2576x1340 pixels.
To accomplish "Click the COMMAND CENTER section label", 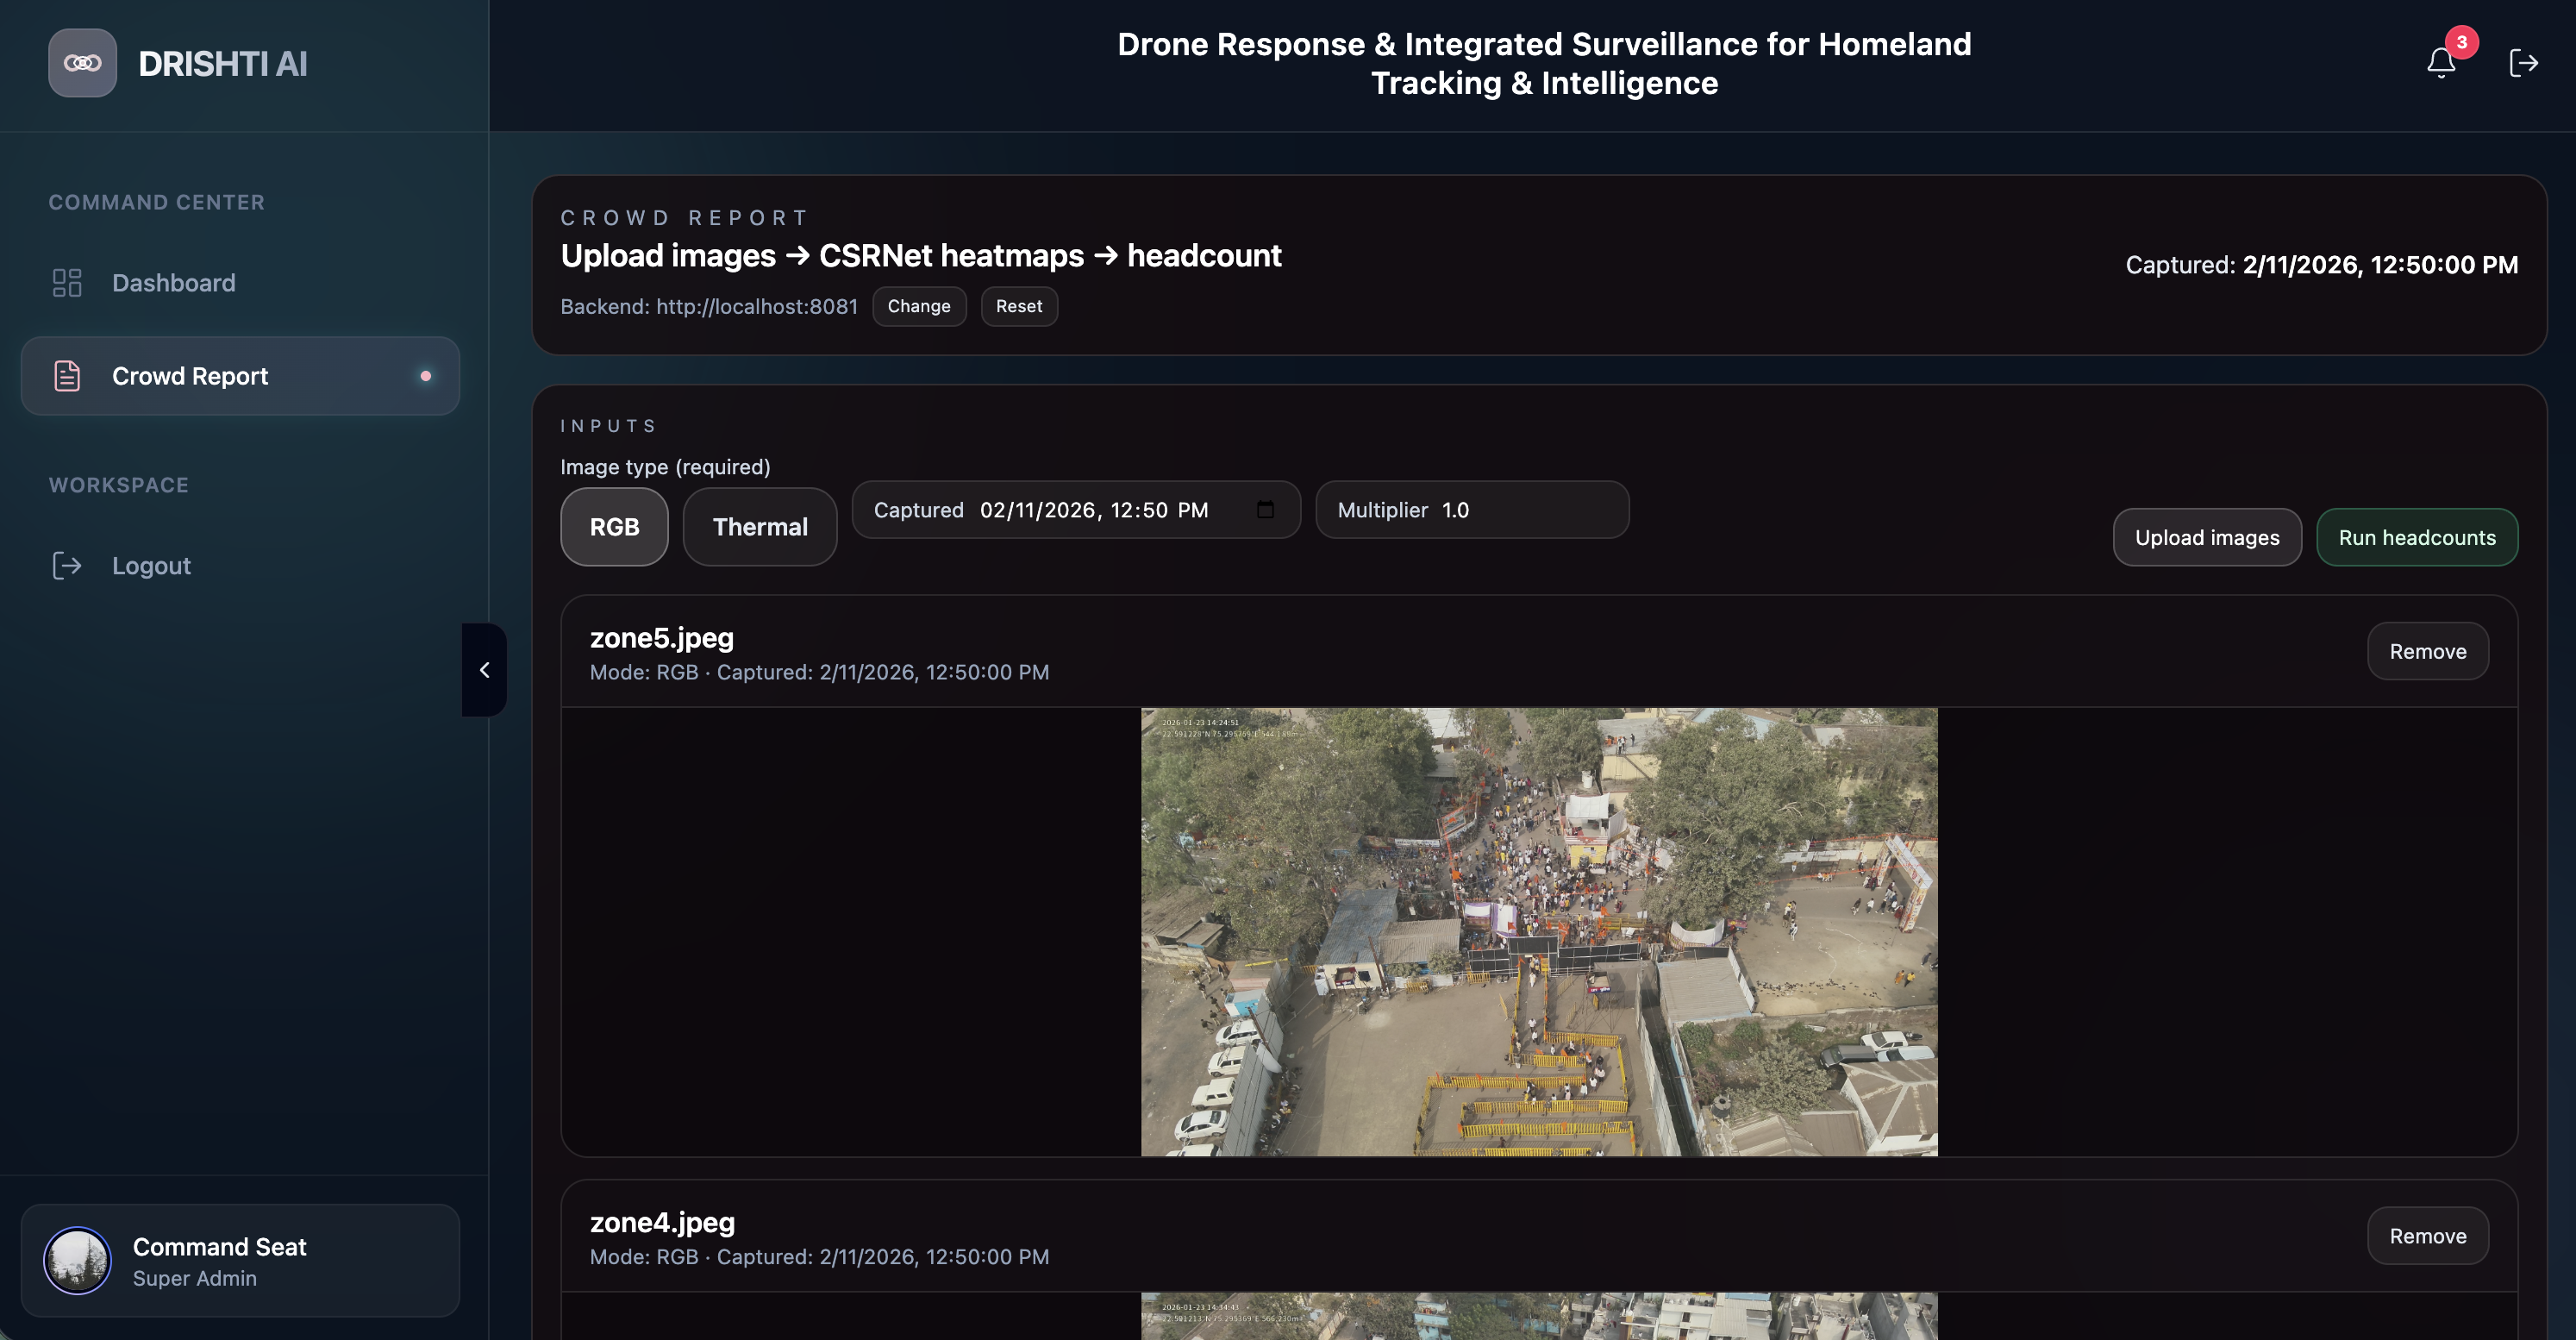I will (157, 203).
